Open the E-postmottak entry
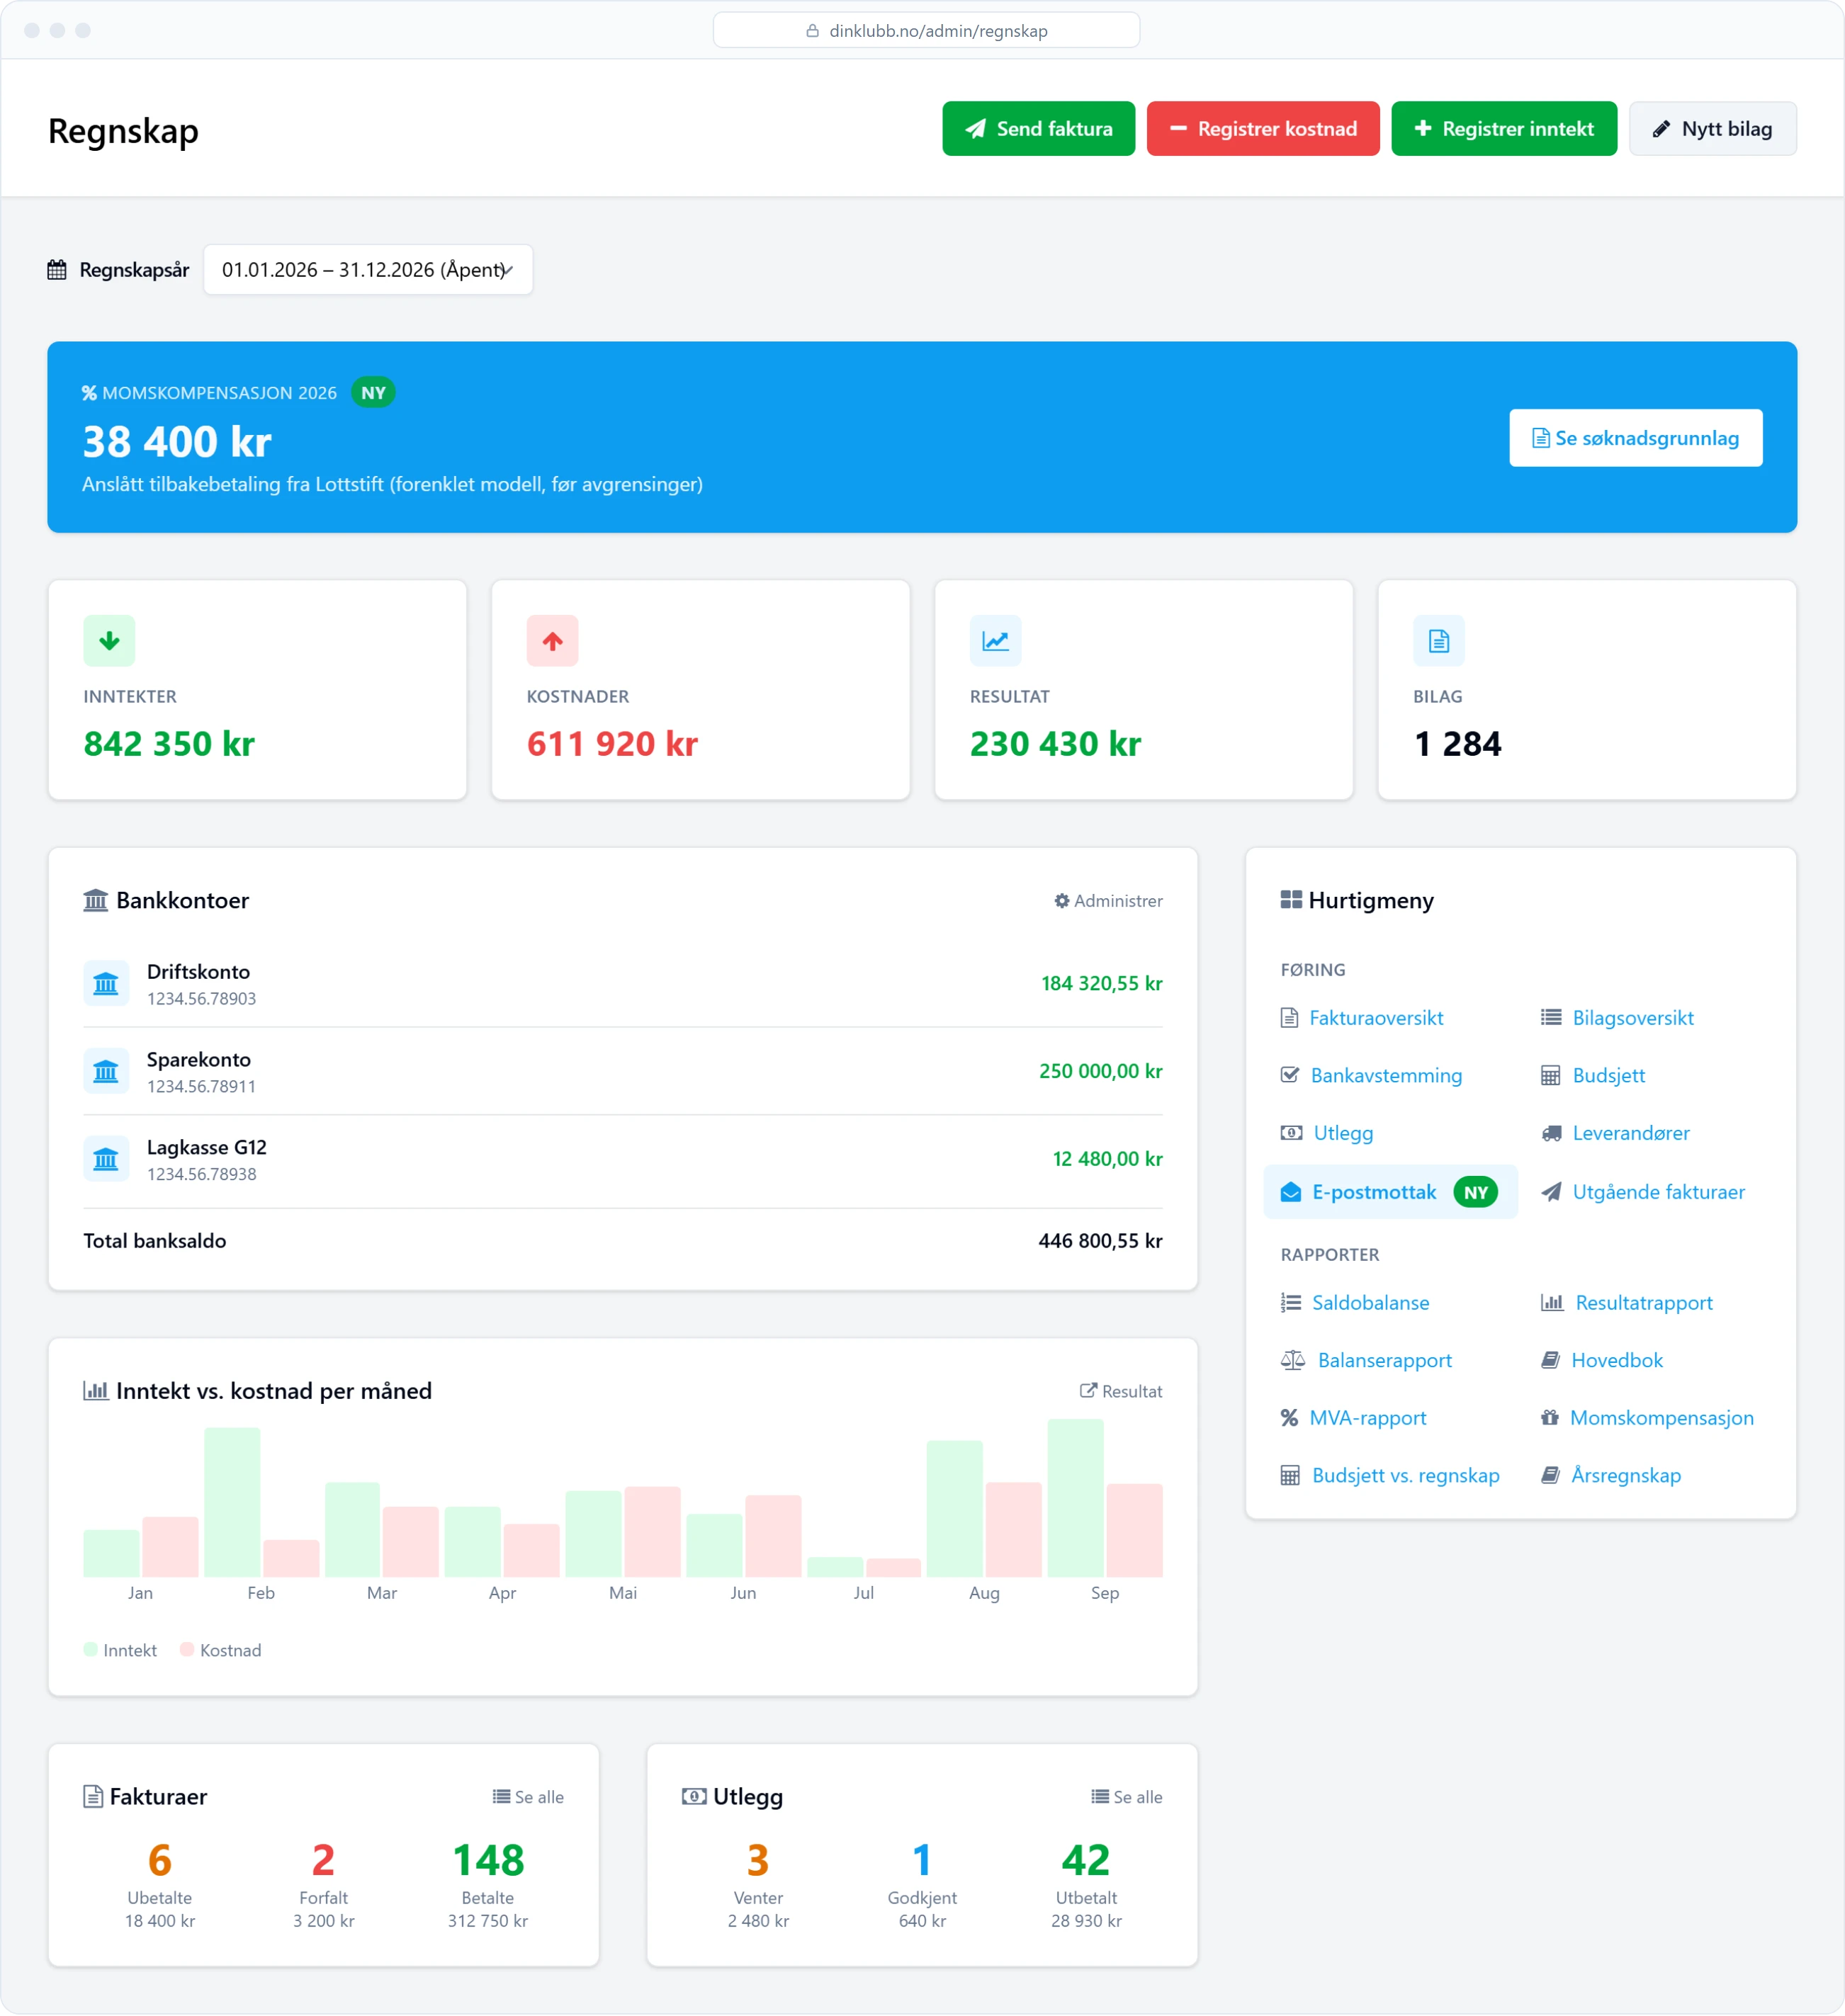This screenshot has width=1845, height=2016. tap(1390, 1192)
